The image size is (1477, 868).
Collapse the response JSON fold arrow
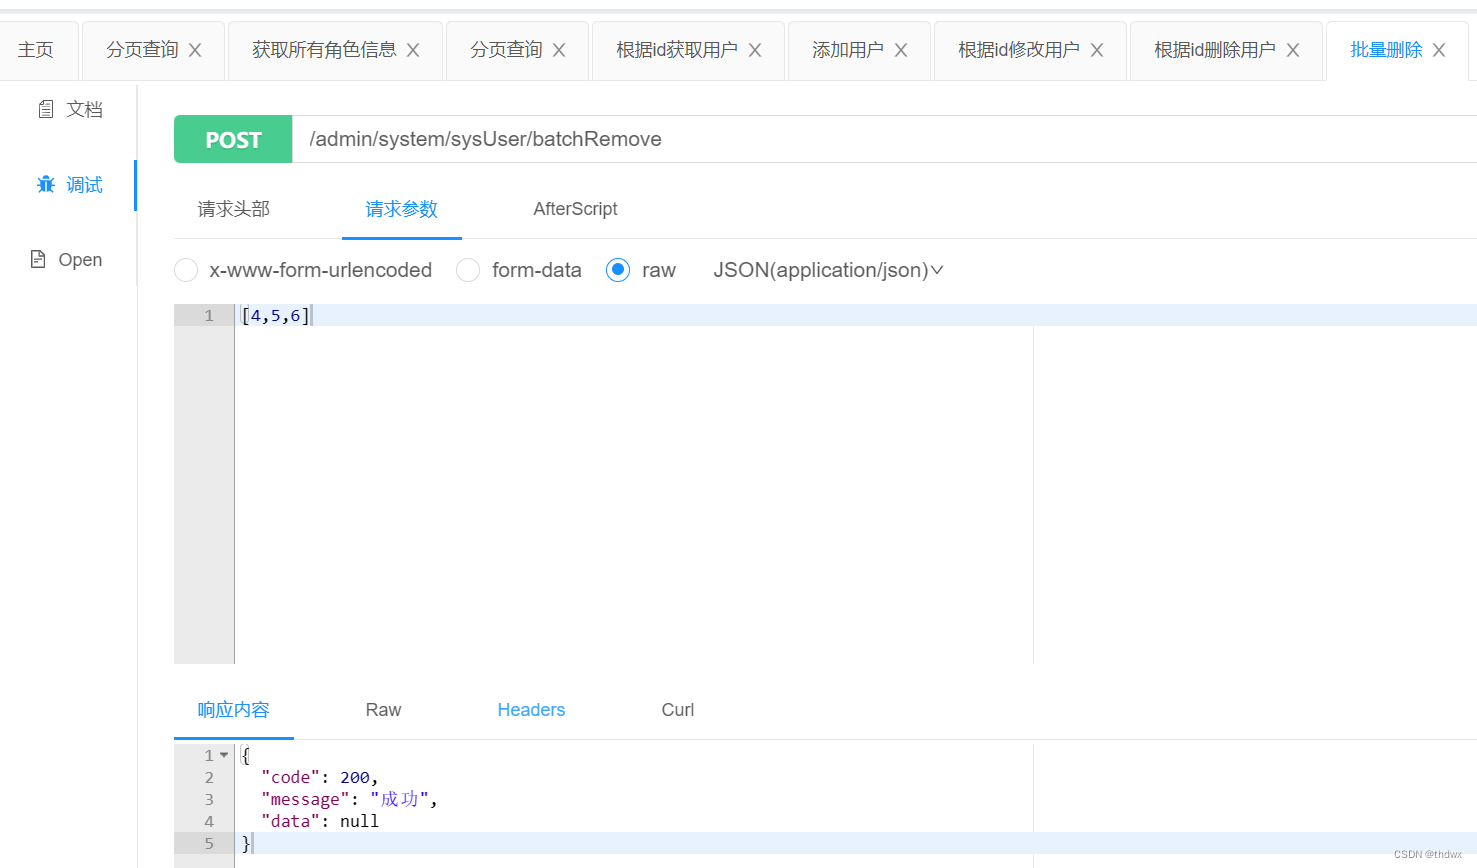coord(224,755)
